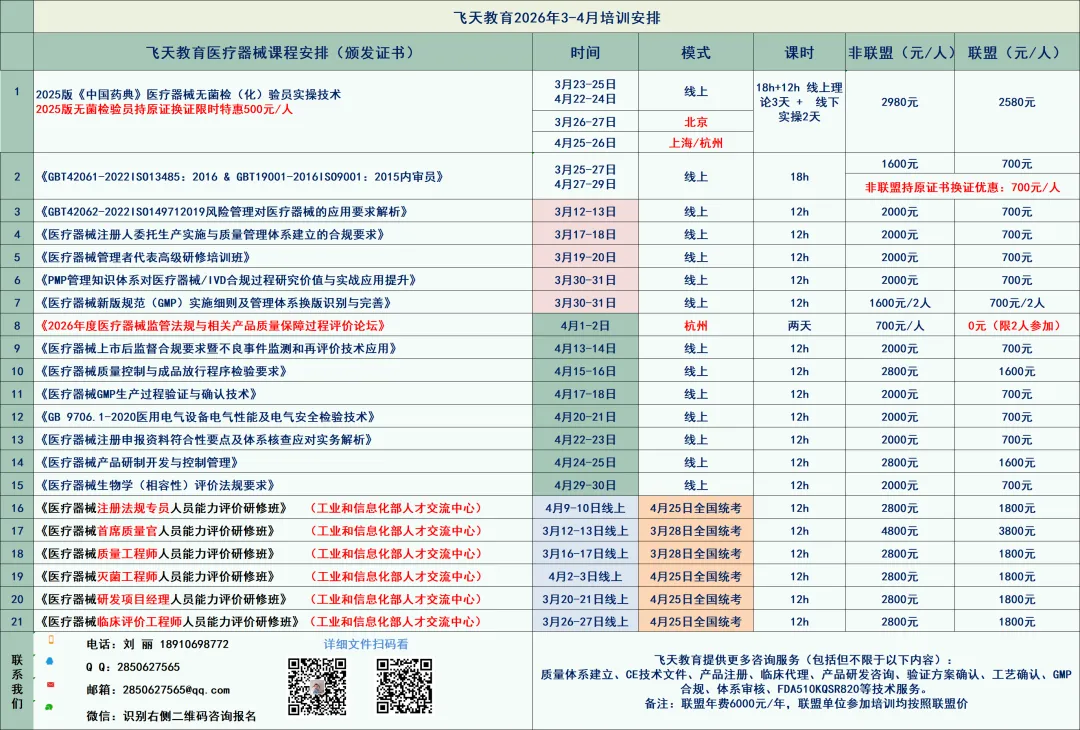
Task: Select the 注册法规专员 training course row
Action: pyautogui.click(x=282, y=508)
